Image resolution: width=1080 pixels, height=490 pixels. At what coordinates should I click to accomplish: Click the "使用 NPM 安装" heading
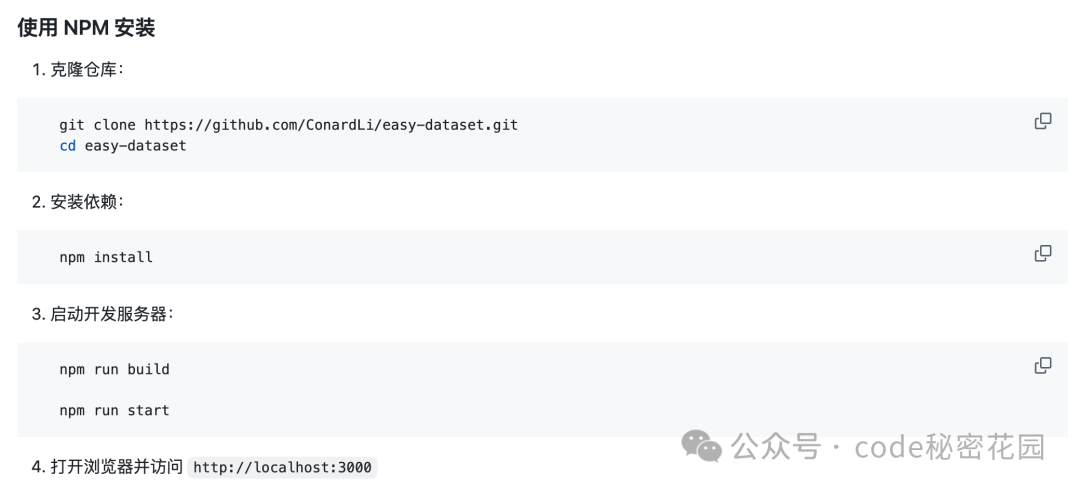pyautogui.click(x=86, y=28)
